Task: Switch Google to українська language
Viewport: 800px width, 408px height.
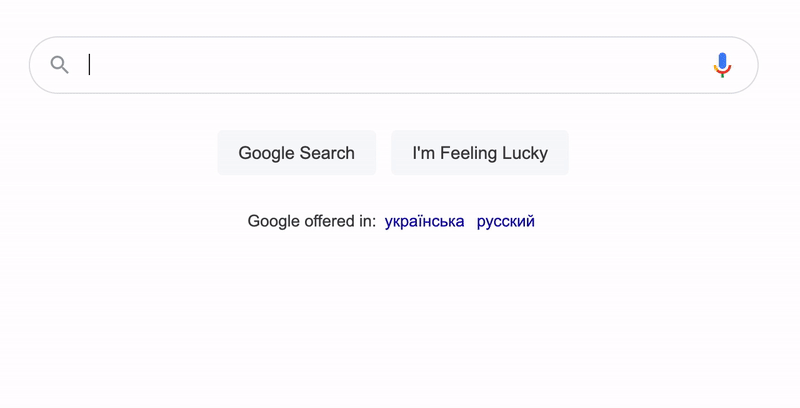Action: click(424, 221)
